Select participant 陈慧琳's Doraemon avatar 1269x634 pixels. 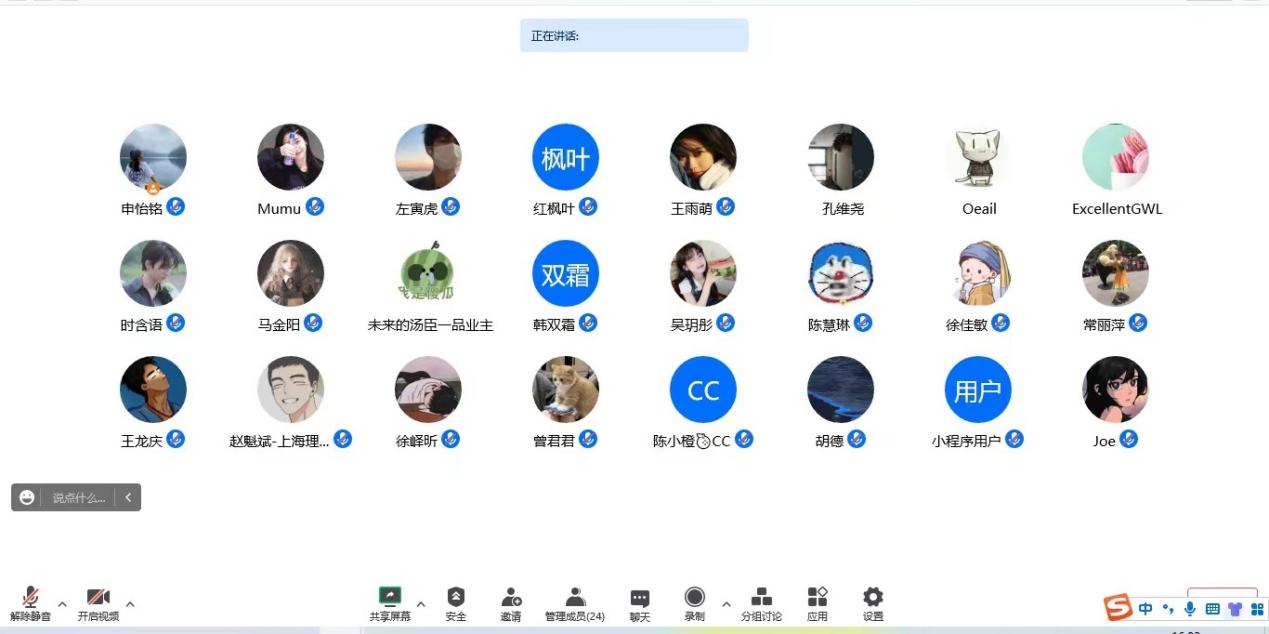pos(840,273)
